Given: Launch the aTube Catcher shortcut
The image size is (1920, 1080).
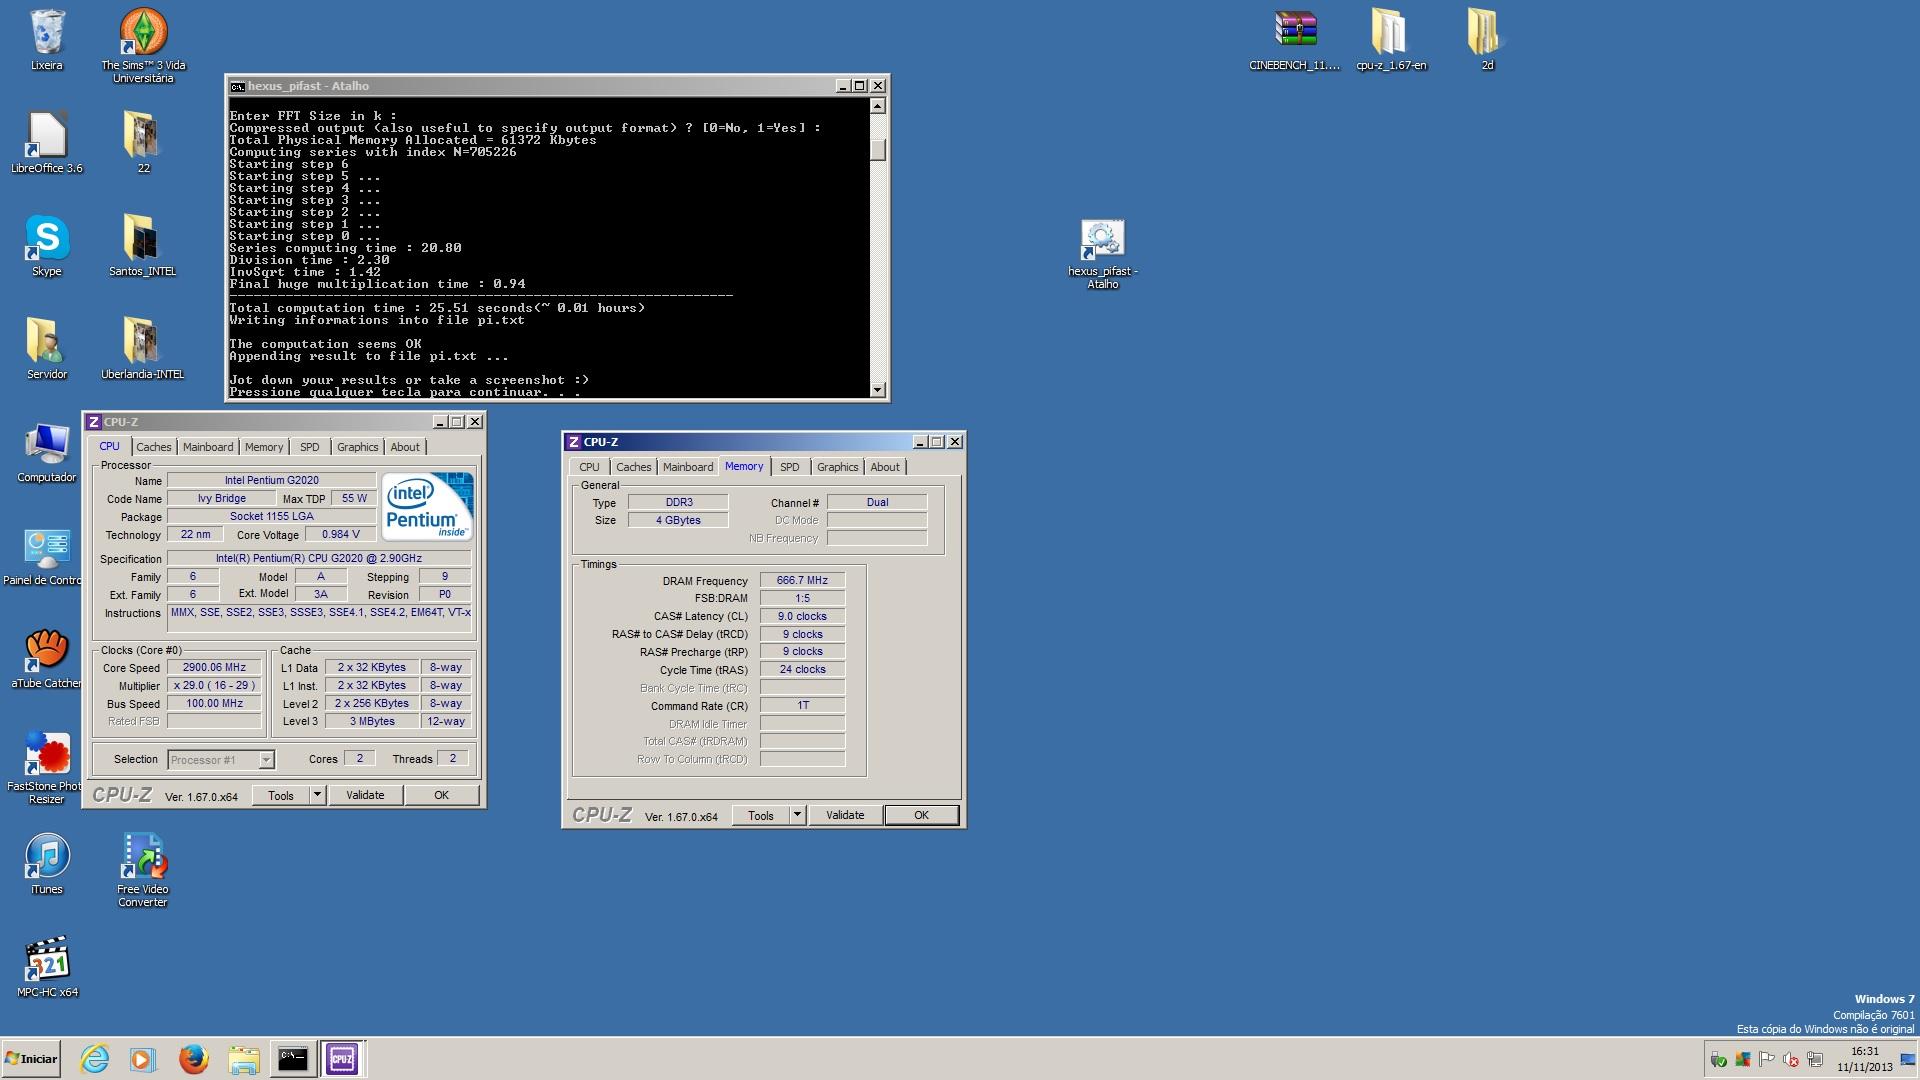Looking at the screenshot, I should [x=47, y=658].
